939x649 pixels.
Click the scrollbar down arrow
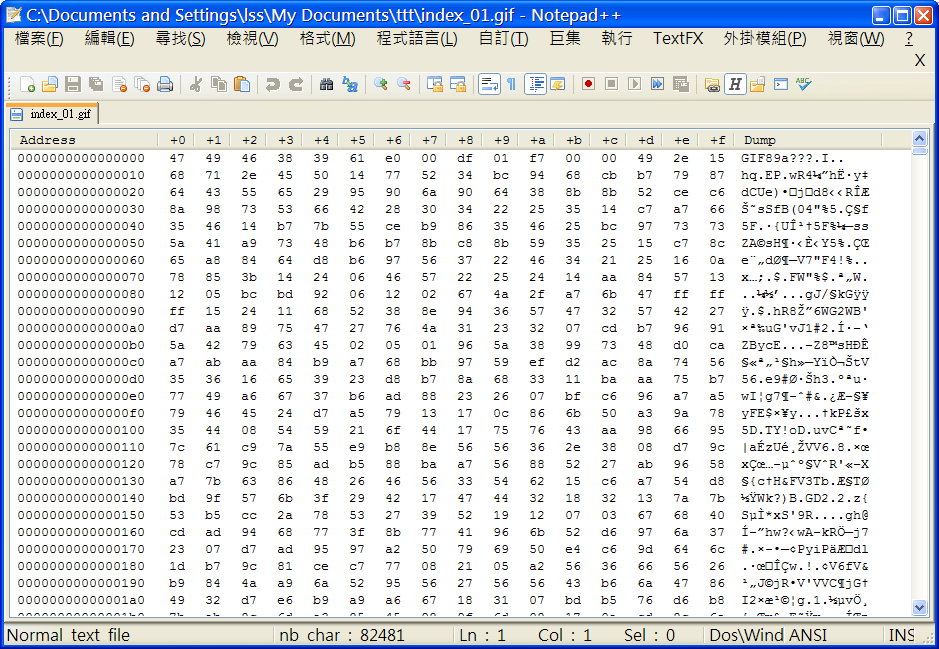pos(919,607)
